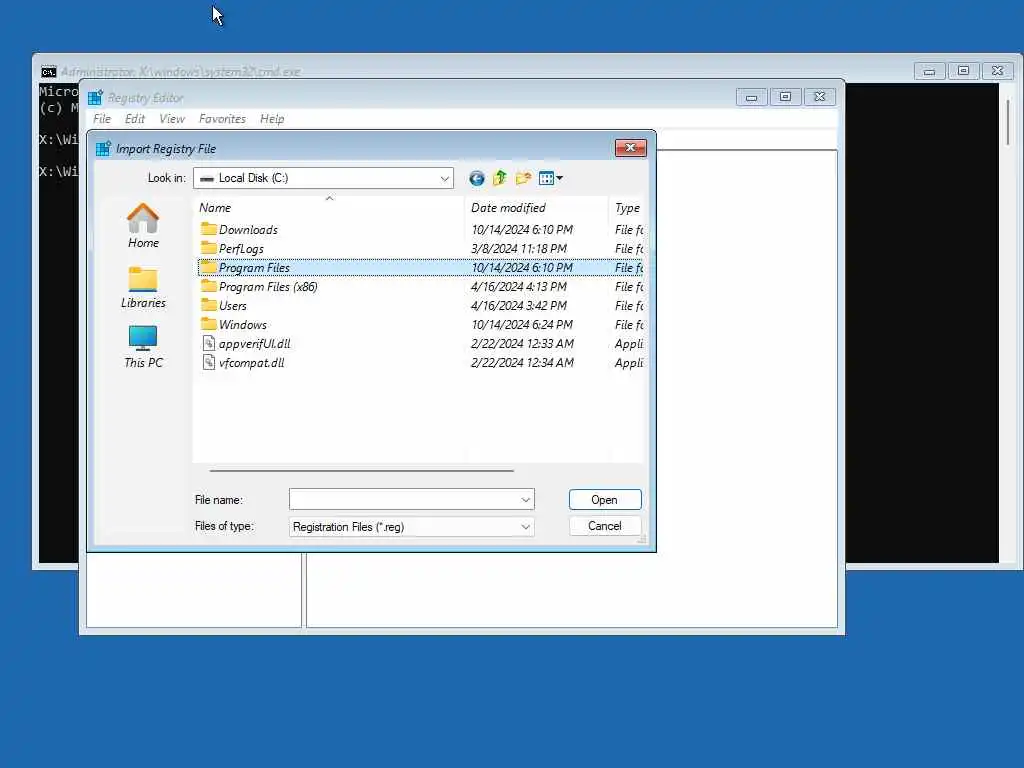Click the cmd.exe window title icon
This screenshot has width=1024, height=768.
(x=48, y=71)
